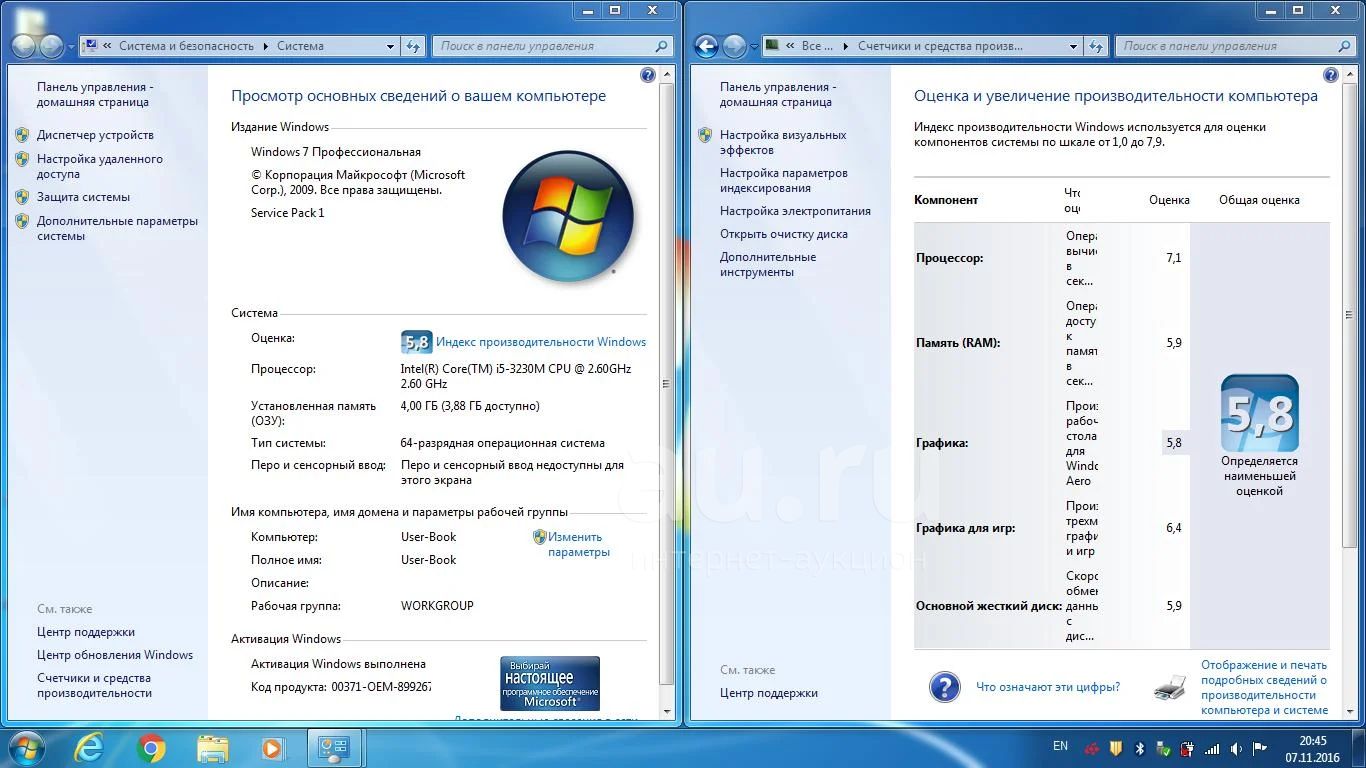This screenshot has width=1366, height=768.
Task: Open the volume control tray icon
Action: pos(1236,749)
